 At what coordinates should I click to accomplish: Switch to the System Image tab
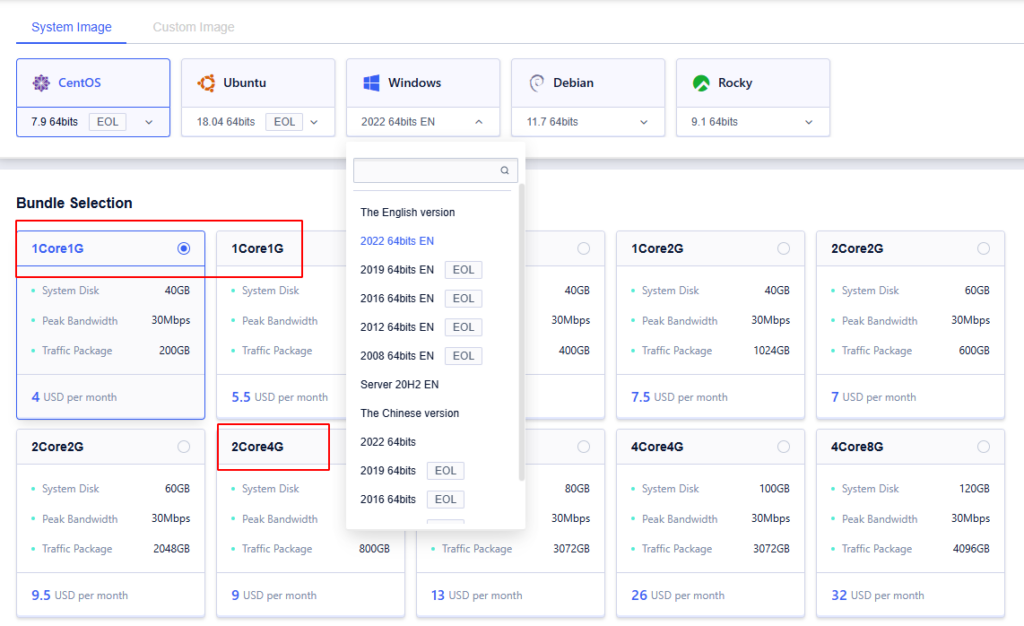click(x=71, y=27)
